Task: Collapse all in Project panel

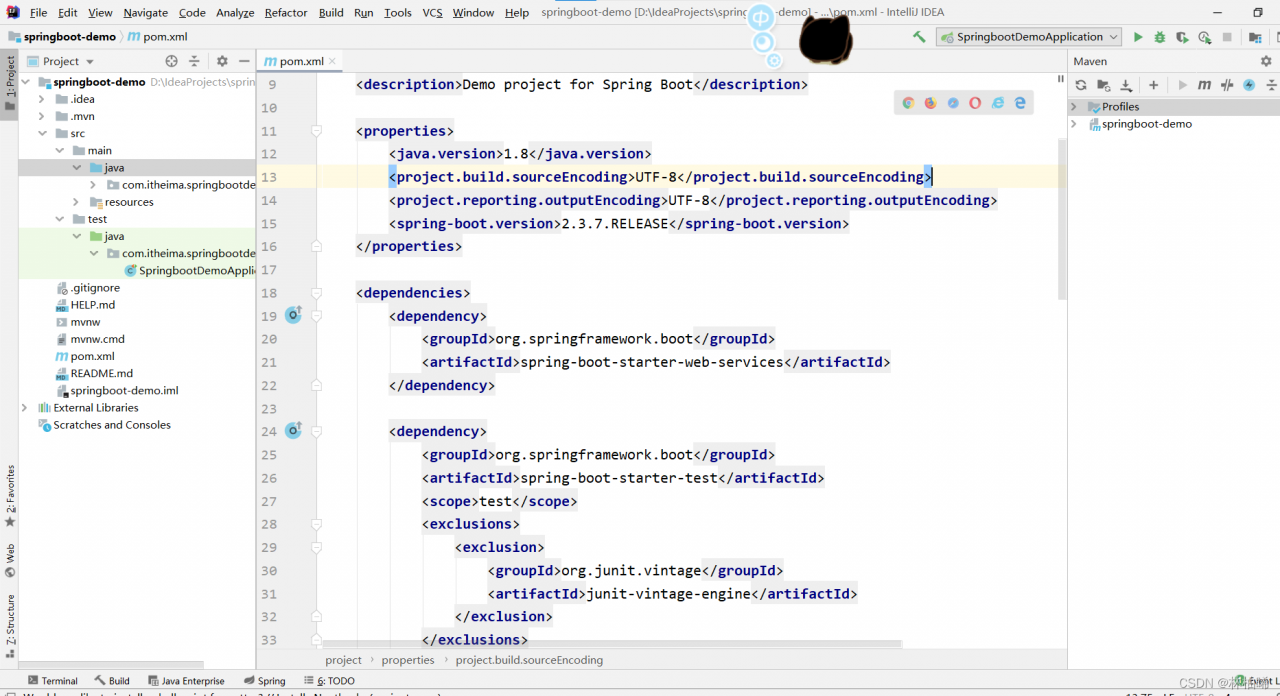Action: click(194, 61)
